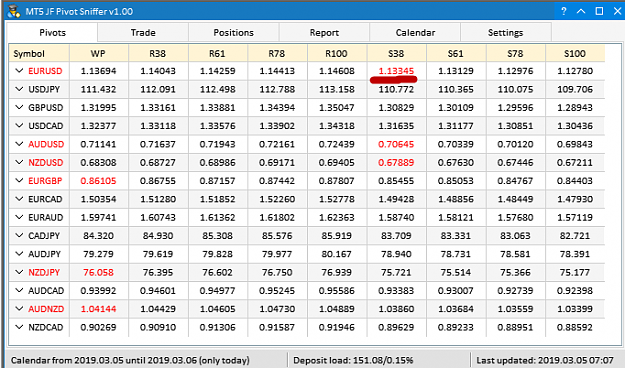Select the EURUSD symbol name
This screenshot has height=368, width=625.
[45, 71]
